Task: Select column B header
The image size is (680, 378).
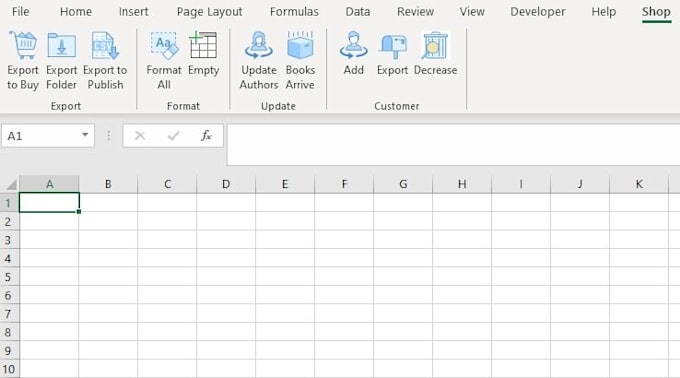Action: click(108, 184)
